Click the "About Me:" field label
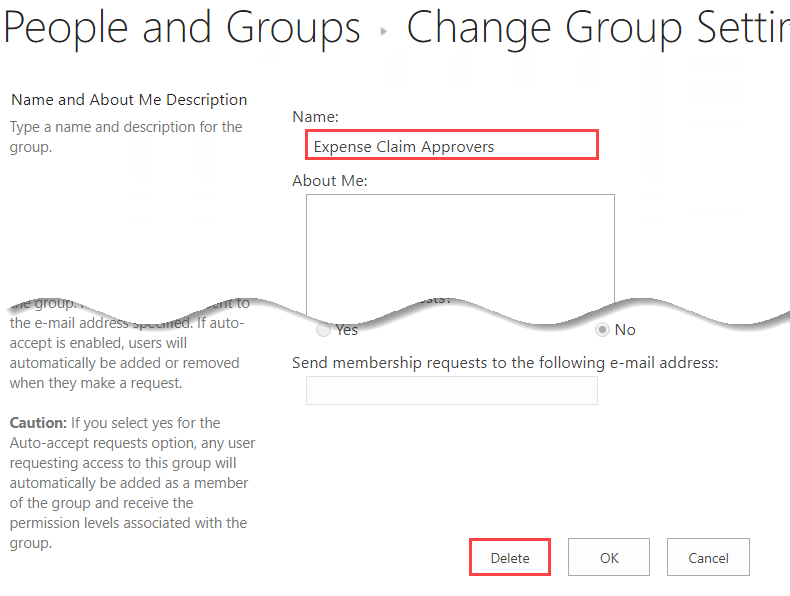 point(330,181)
